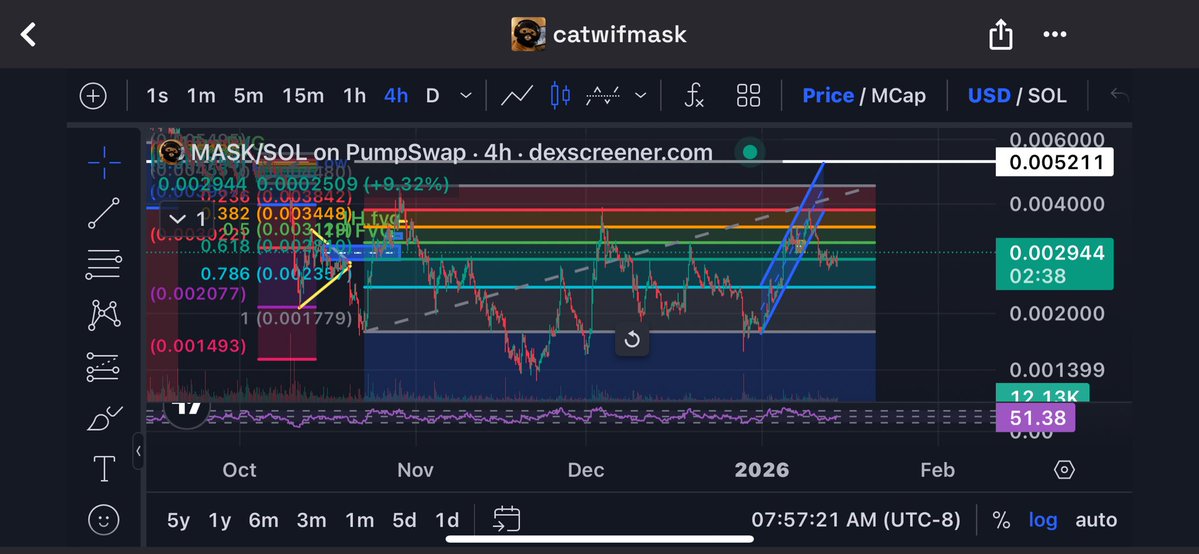The width and height of the screenshot is (1199, 554).
Task: Click the volume 12.13K label
Action: coord(1042,394)
